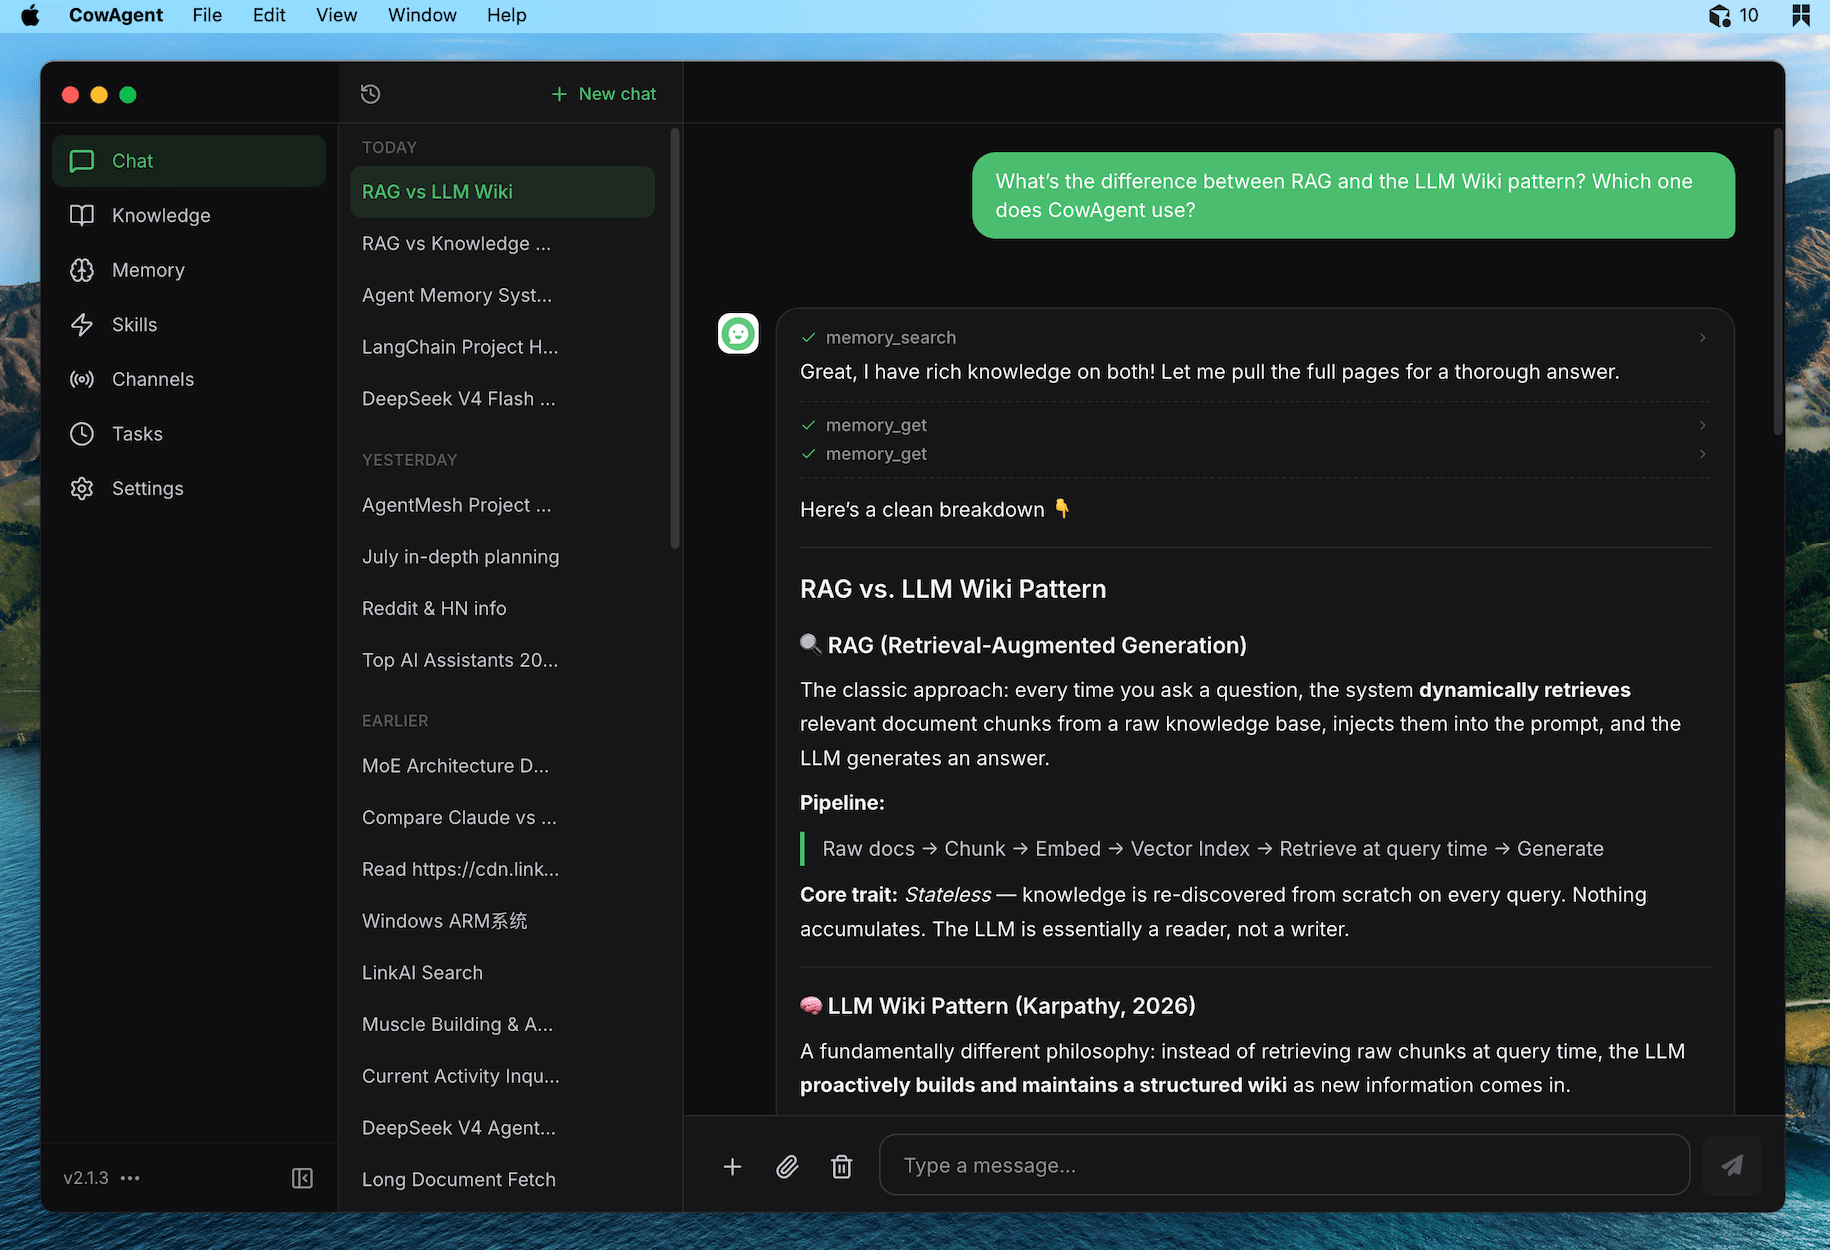Open the bookmark-style menu bar icon at far right
This screenshot has width=1830, height=1250.
(x=1801, y=15)
